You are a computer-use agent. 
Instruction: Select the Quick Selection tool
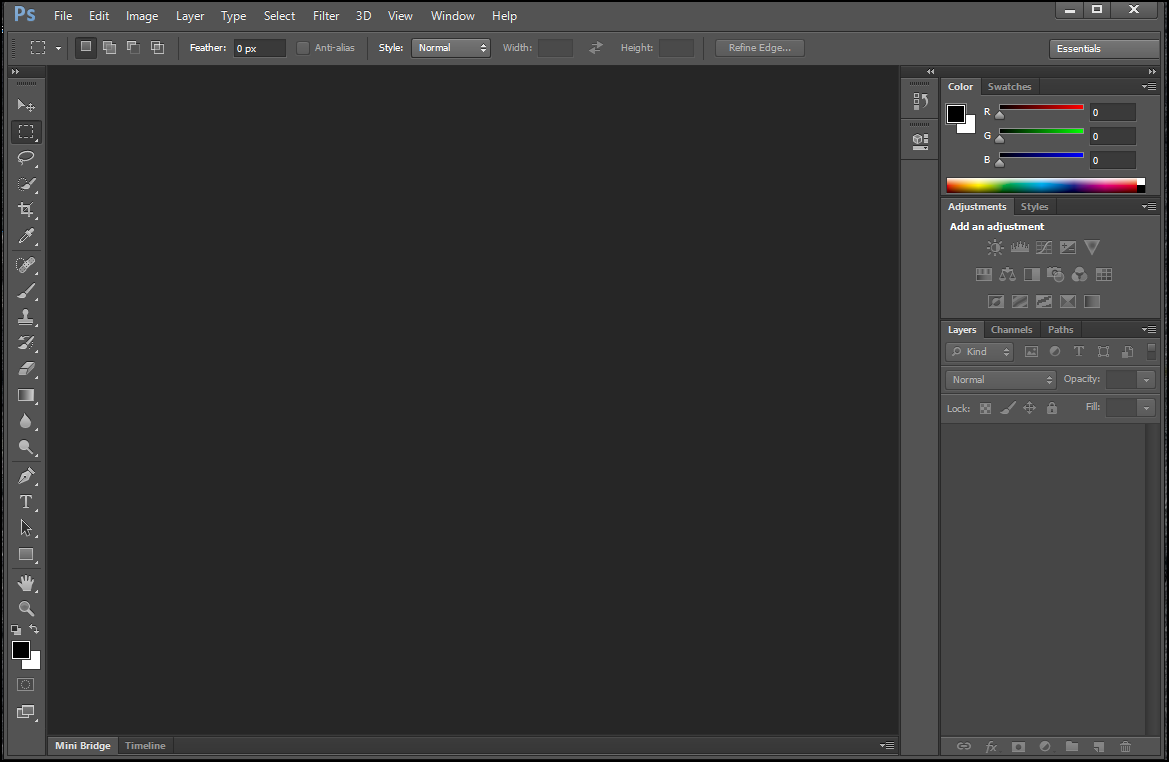[26, 184]
